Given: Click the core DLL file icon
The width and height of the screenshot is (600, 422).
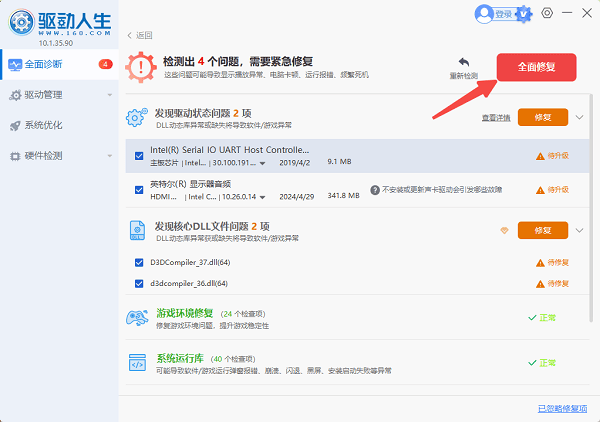Looking at the screenshot, I should point(137,230).
